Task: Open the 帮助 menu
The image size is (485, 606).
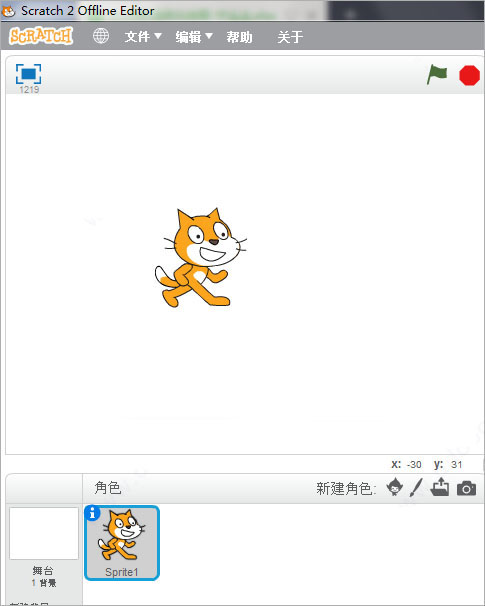Action: [239, 37]
